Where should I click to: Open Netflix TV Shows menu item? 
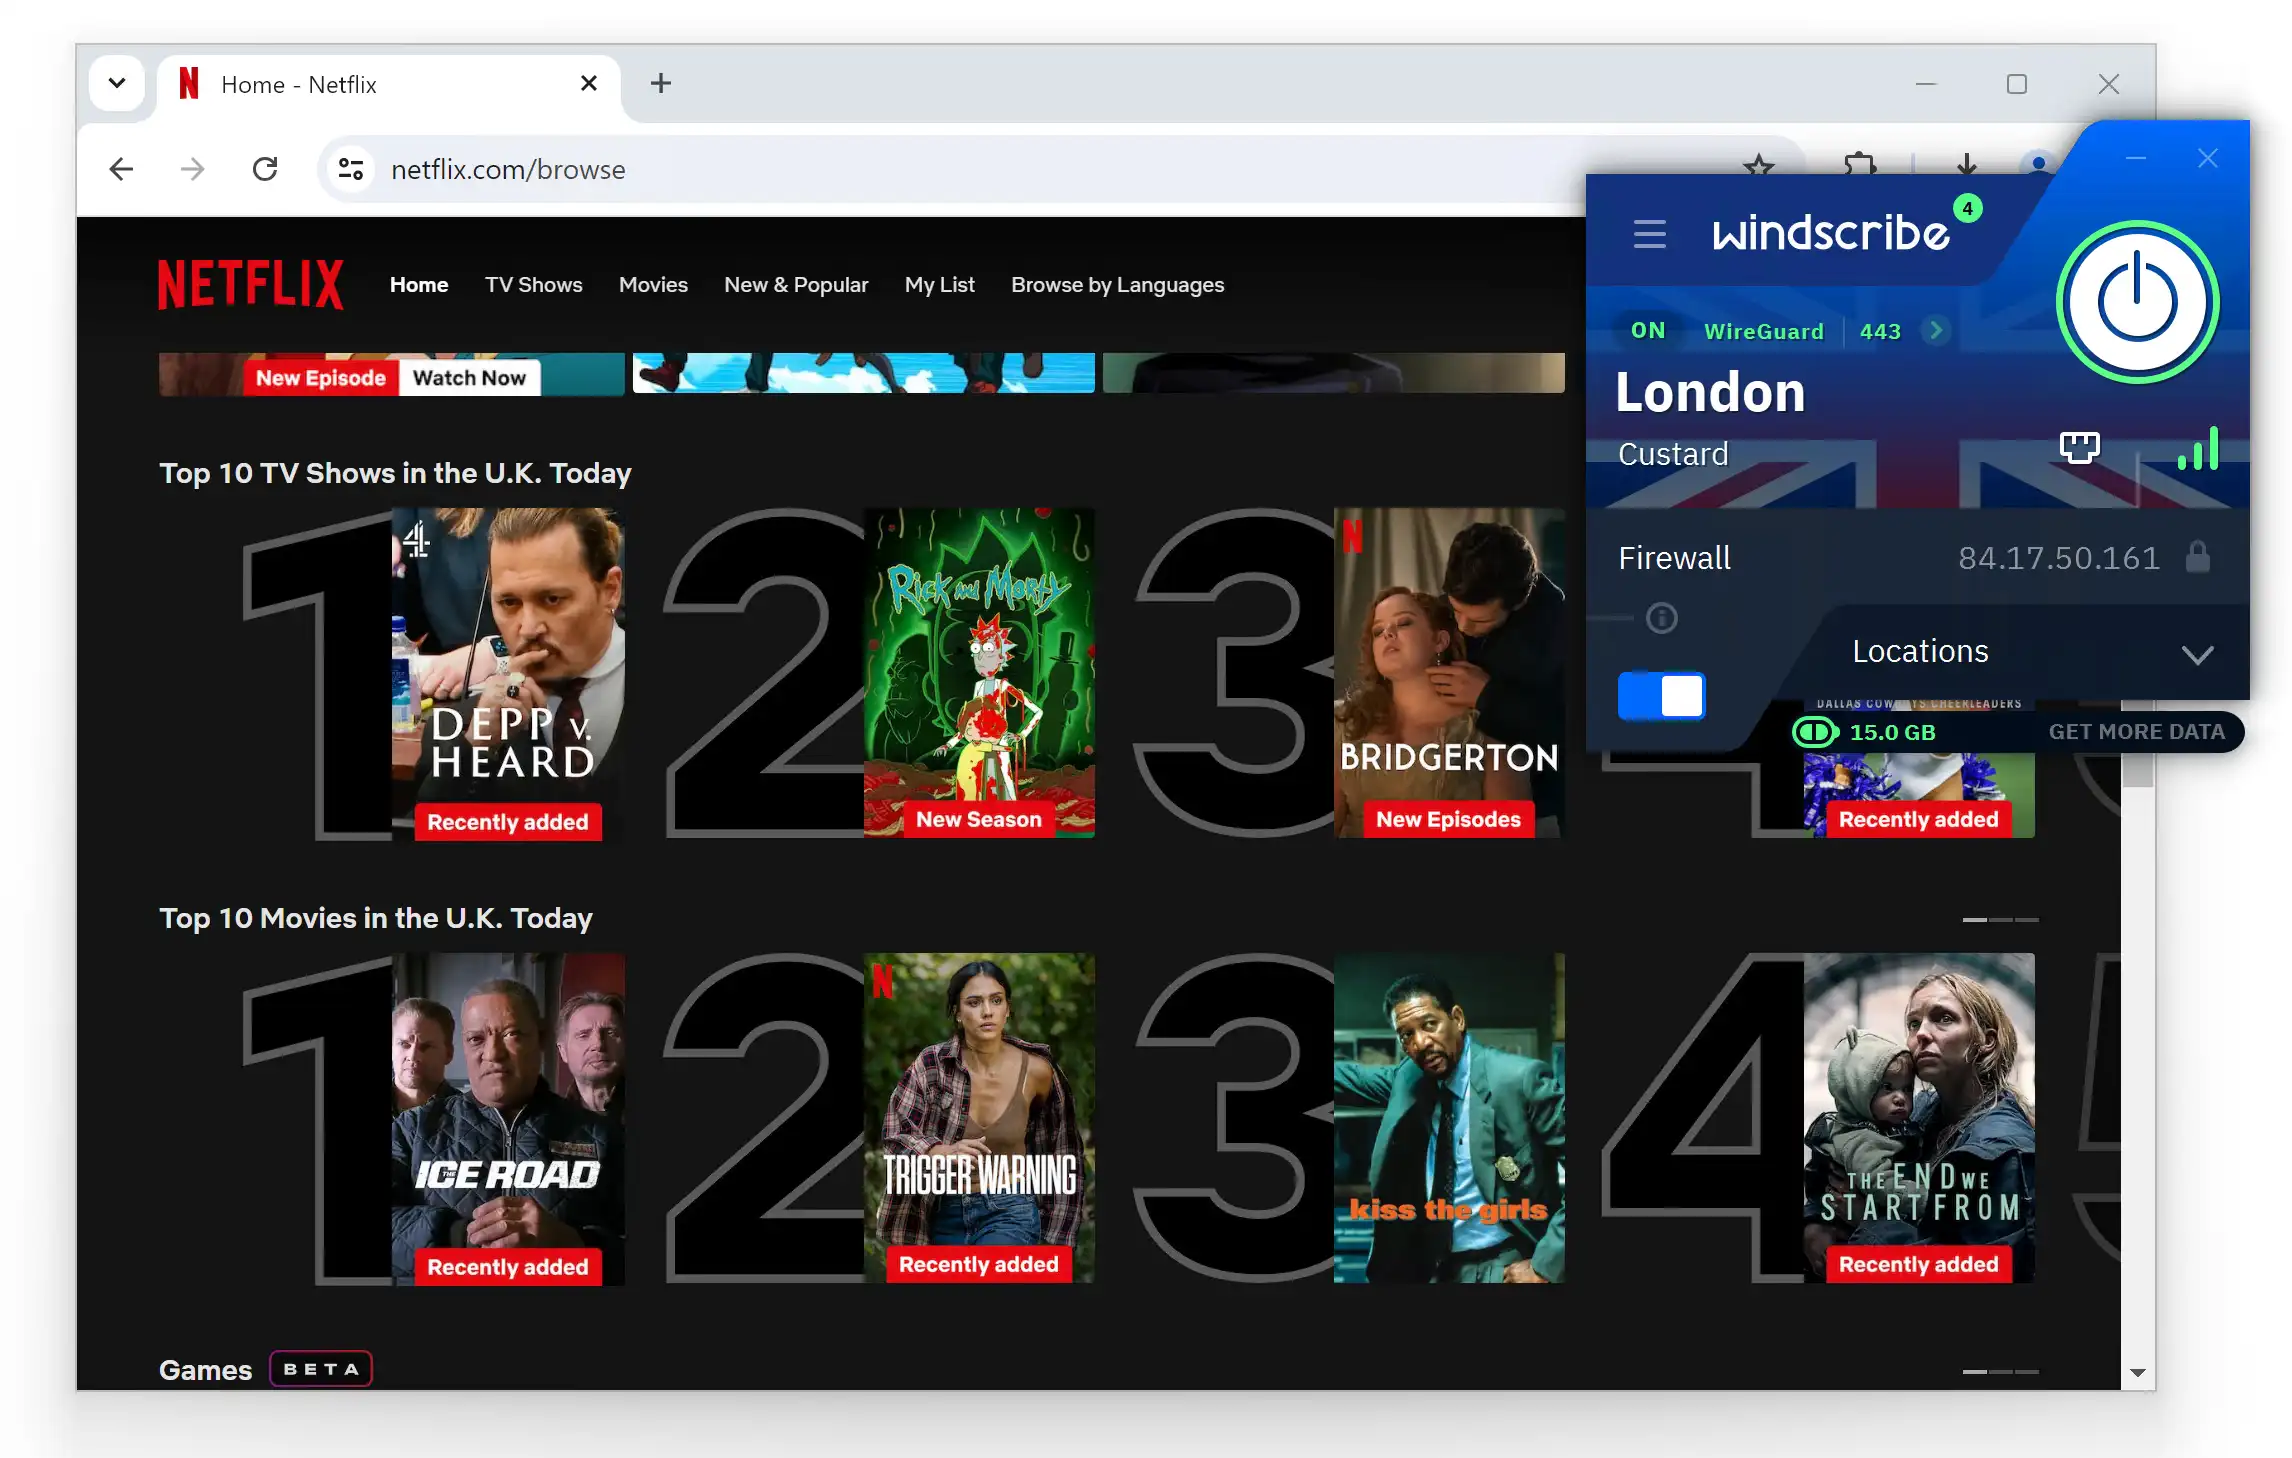pos(533,284)
